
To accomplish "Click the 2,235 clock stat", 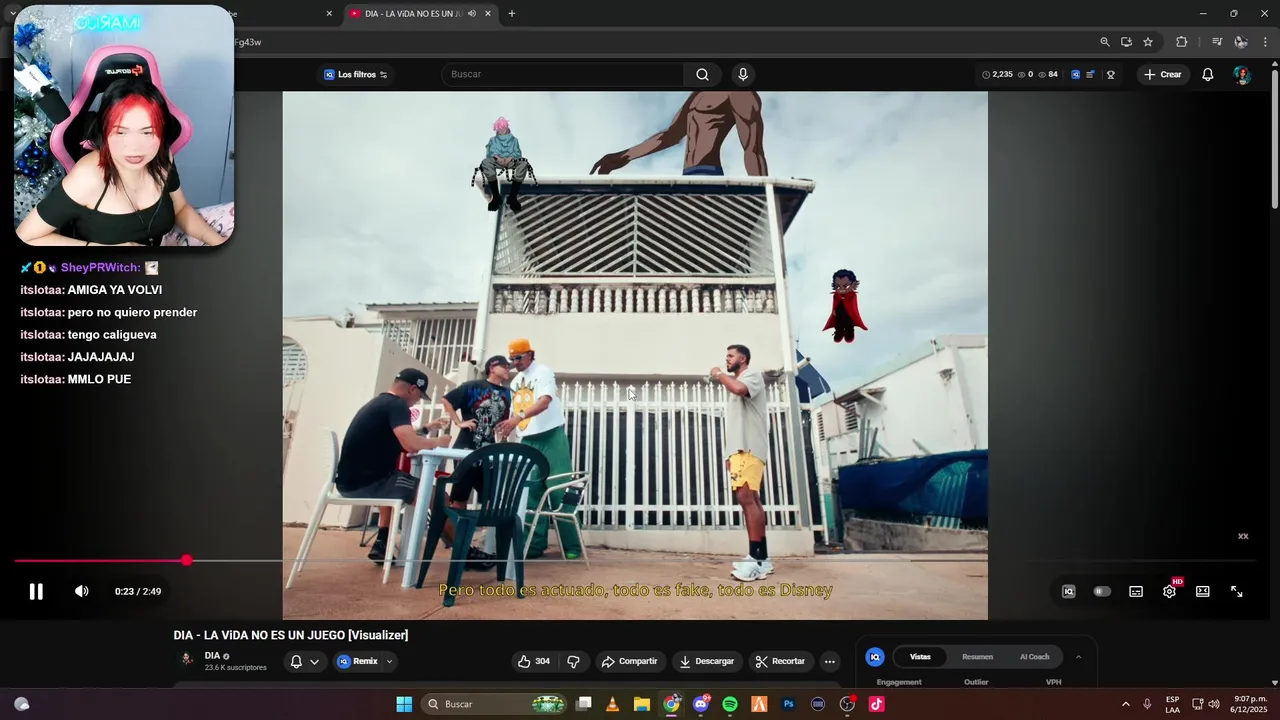I will (x=997, y=74).
